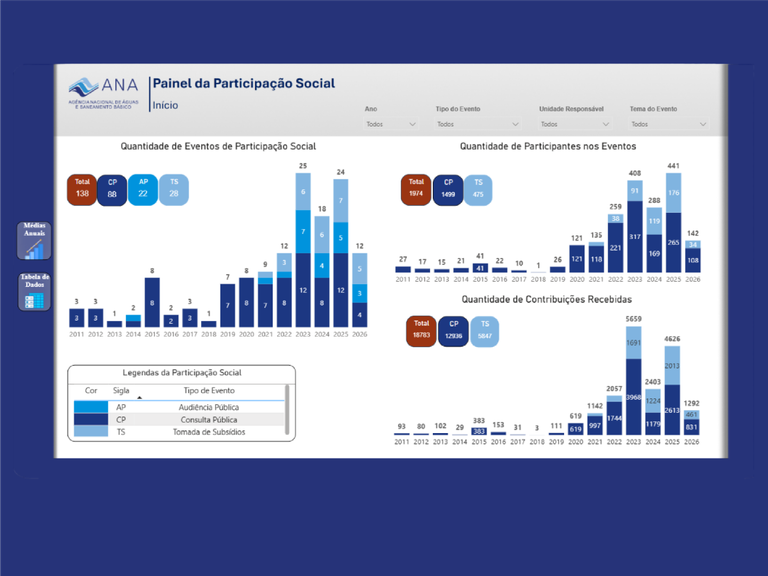
Task: Click the Início page label
Action: [165, 105]
